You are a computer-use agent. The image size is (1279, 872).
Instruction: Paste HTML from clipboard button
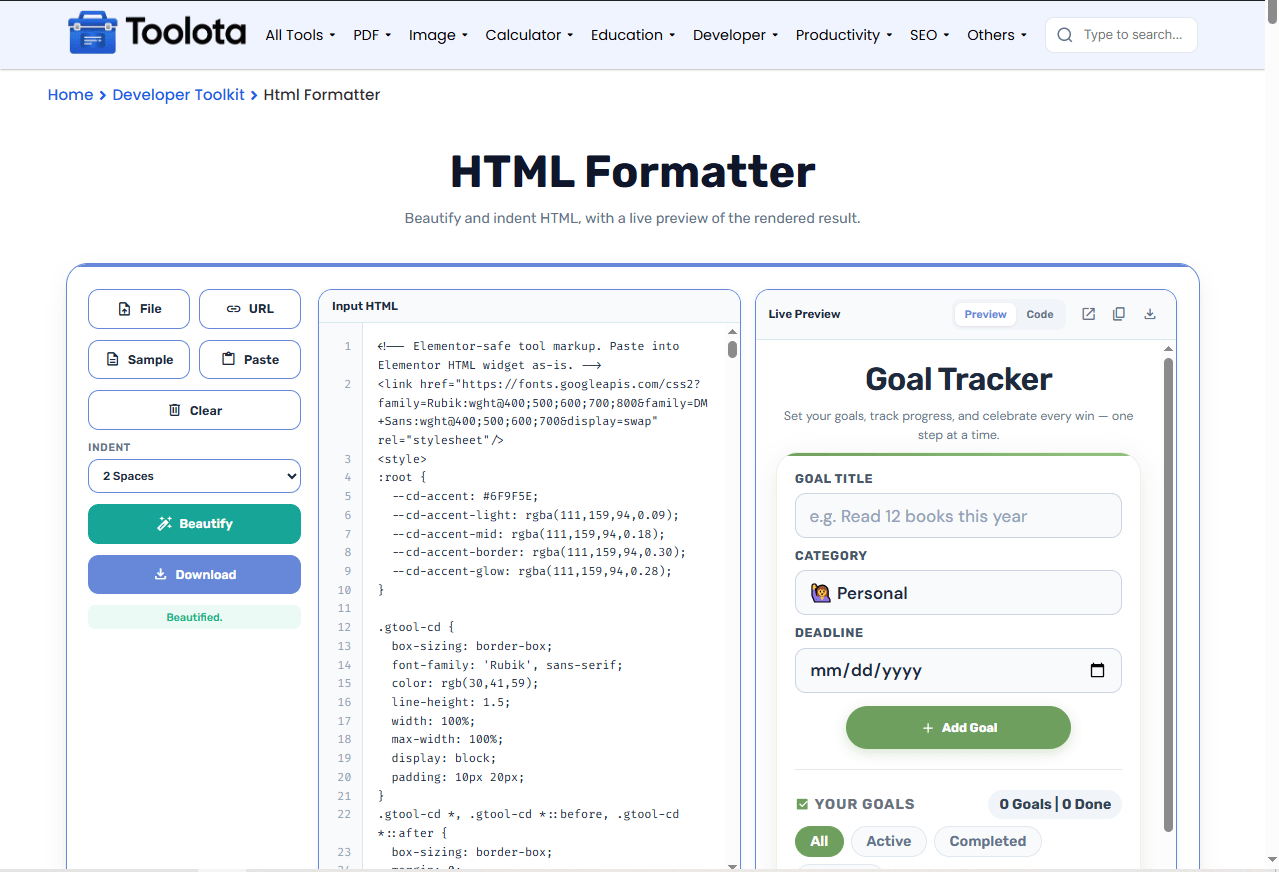pyautogui.click(x=250, y=360)
